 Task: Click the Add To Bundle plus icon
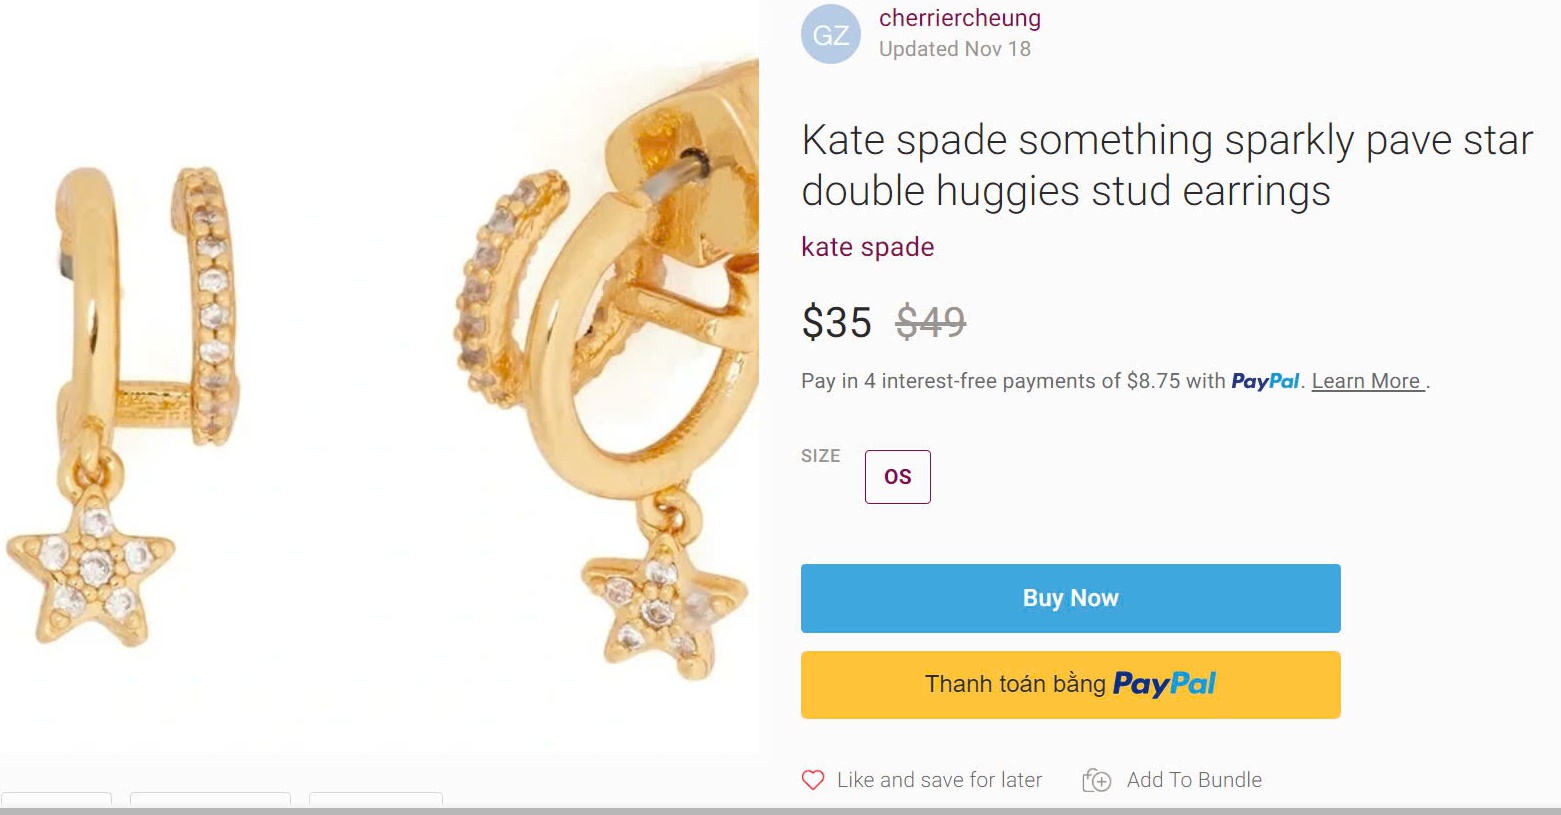pyautogui.click(x=1096, y=780)
